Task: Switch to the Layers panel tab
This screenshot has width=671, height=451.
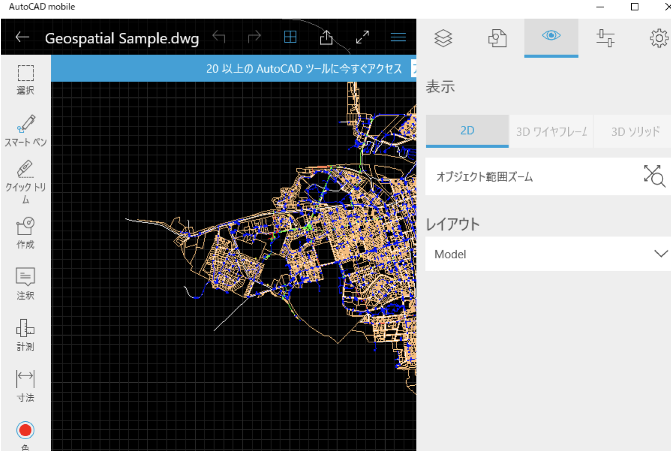Action: [x=443, y=38]
